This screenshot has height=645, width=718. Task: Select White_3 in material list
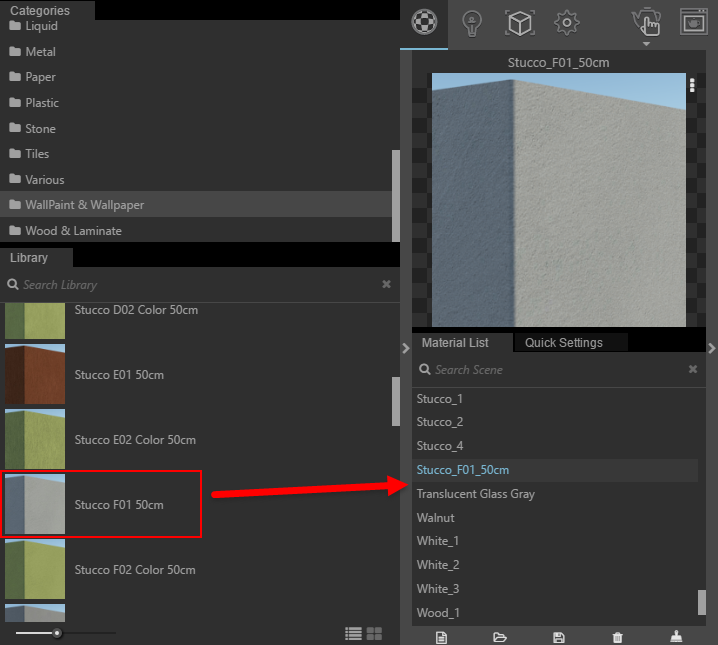coord(555,589)
